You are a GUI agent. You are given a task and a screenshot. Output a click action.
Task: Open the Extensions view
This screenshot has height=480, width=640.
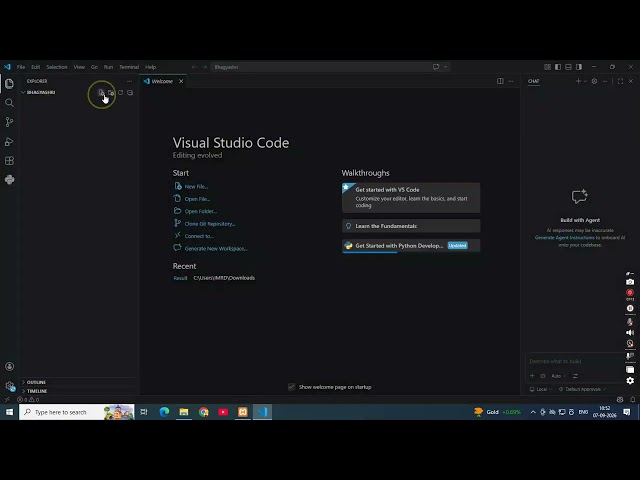pyautogui.click(x=9, y=161)
